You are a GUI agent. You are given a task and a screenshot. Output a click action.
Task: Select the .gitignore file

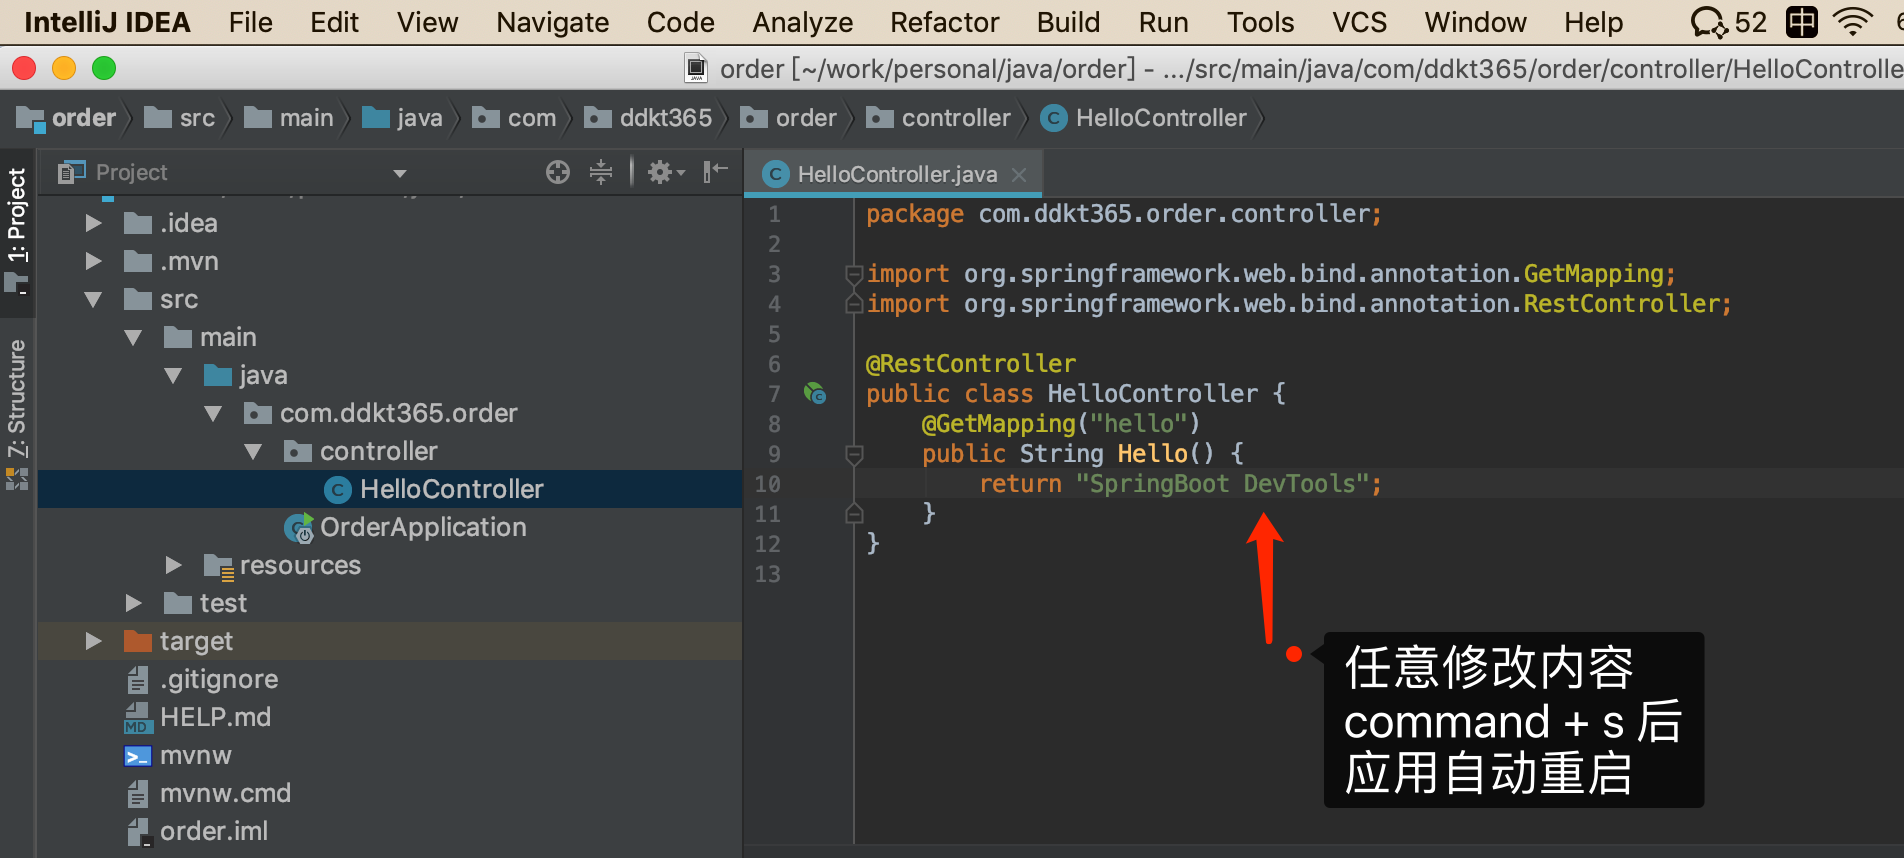pos(219,679)
